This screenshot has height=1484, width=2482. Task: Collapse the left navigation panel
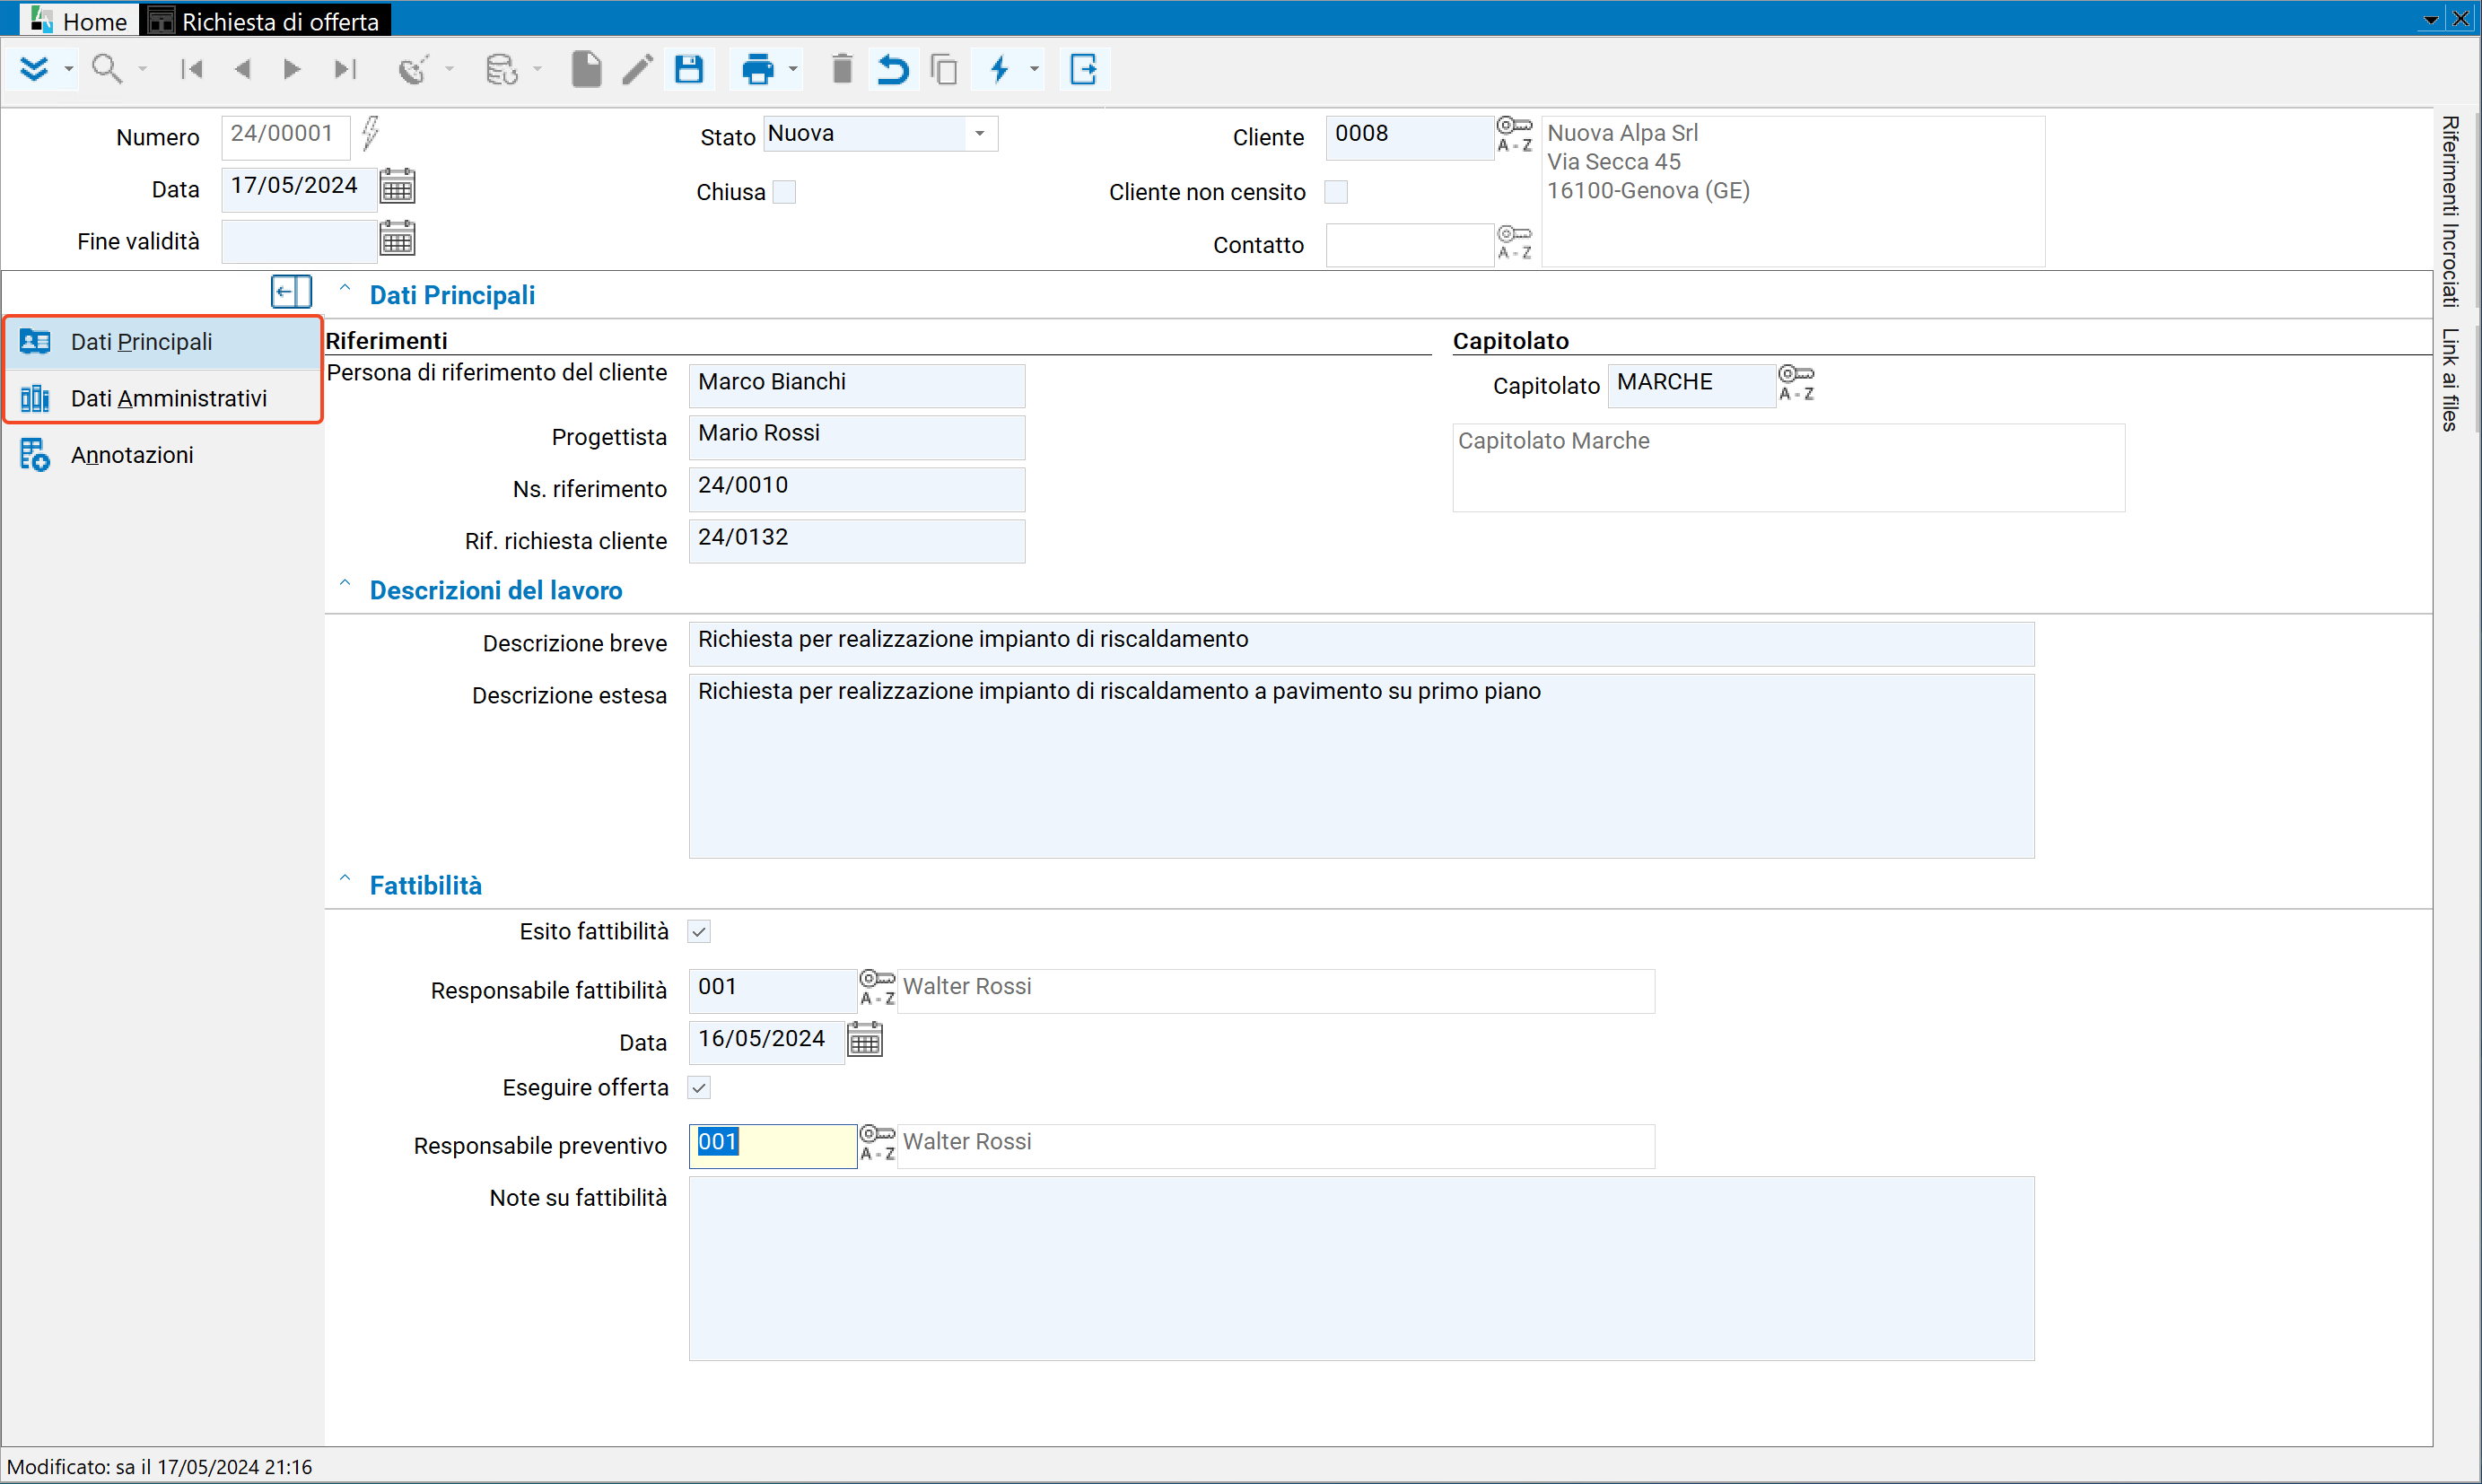pos(291,292)
